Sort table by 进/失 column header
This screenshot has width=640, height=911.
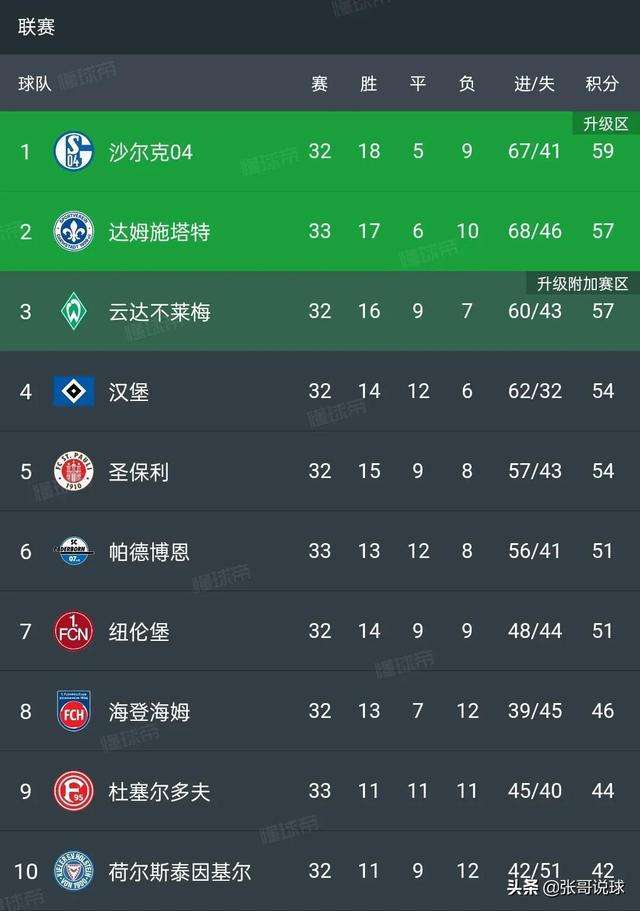[x=534, y=84]
